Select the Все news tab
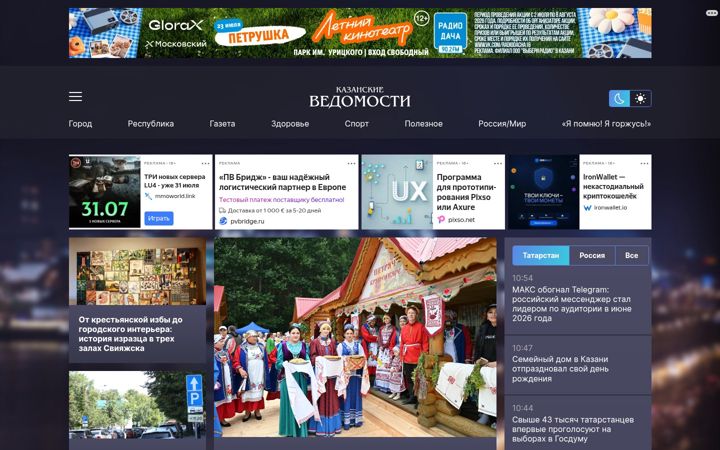The height and width of the screenshot is (450, 720). (631, 255)
